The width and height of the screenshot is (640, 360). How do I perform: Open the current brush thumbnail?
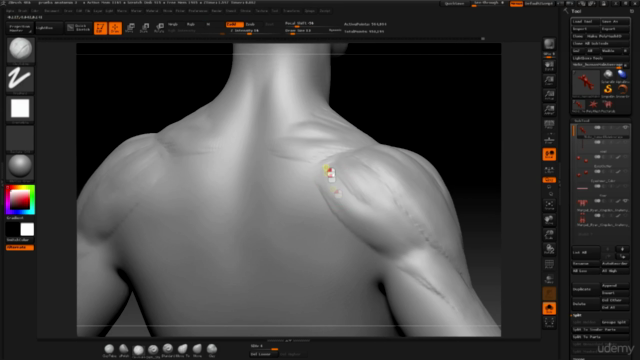tap(20, 50)
